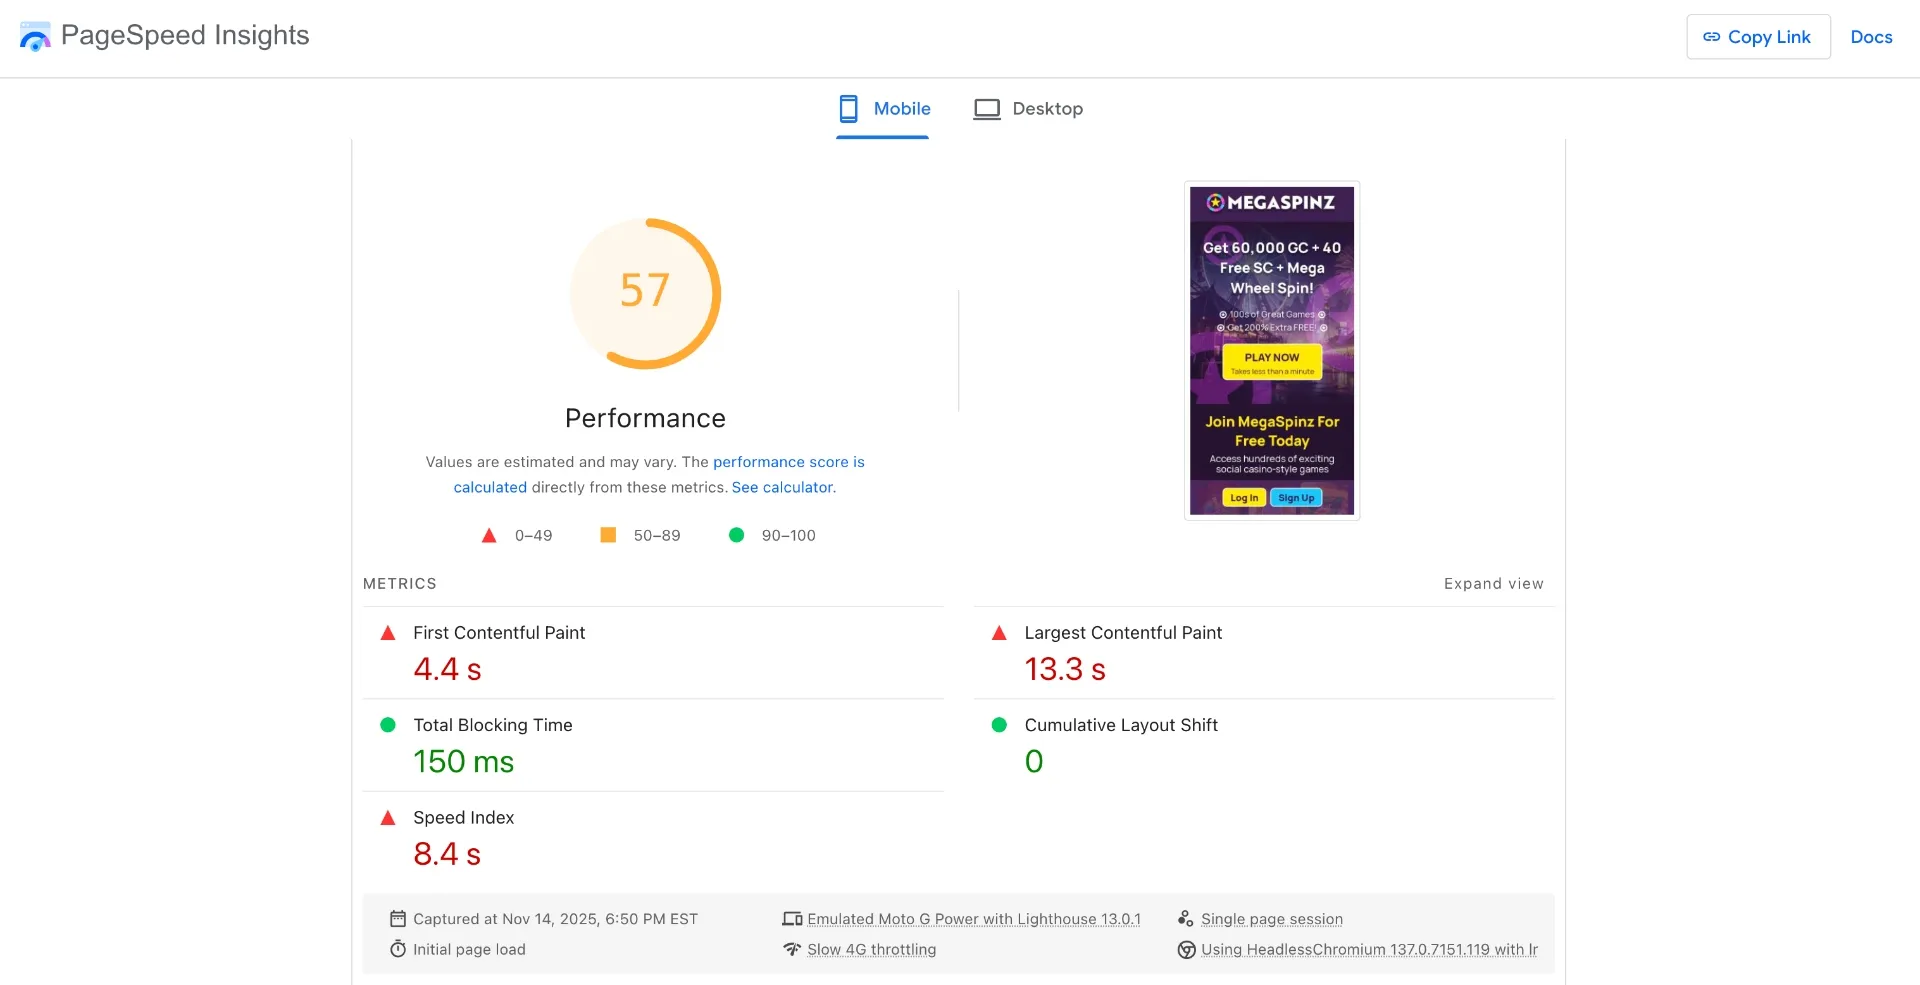Open Single page session details
Image resolution: width=1920 pixels, height=985 pixels.
[1272, 918]
